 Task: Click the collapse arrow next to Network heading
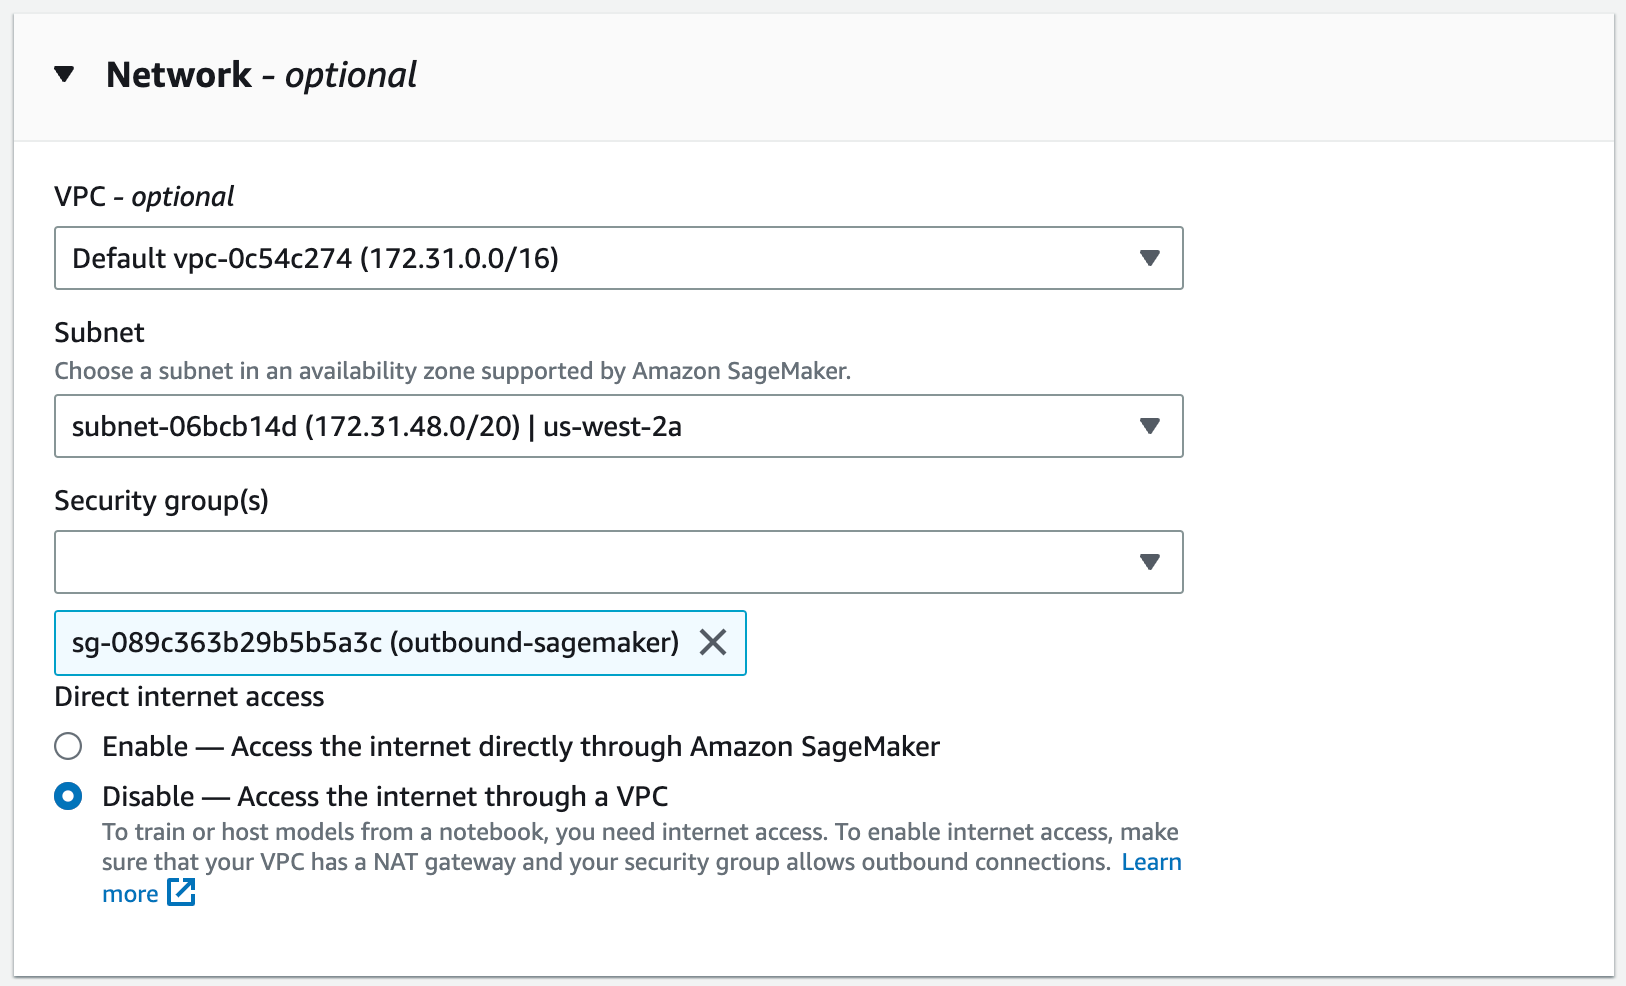point(64,73)
